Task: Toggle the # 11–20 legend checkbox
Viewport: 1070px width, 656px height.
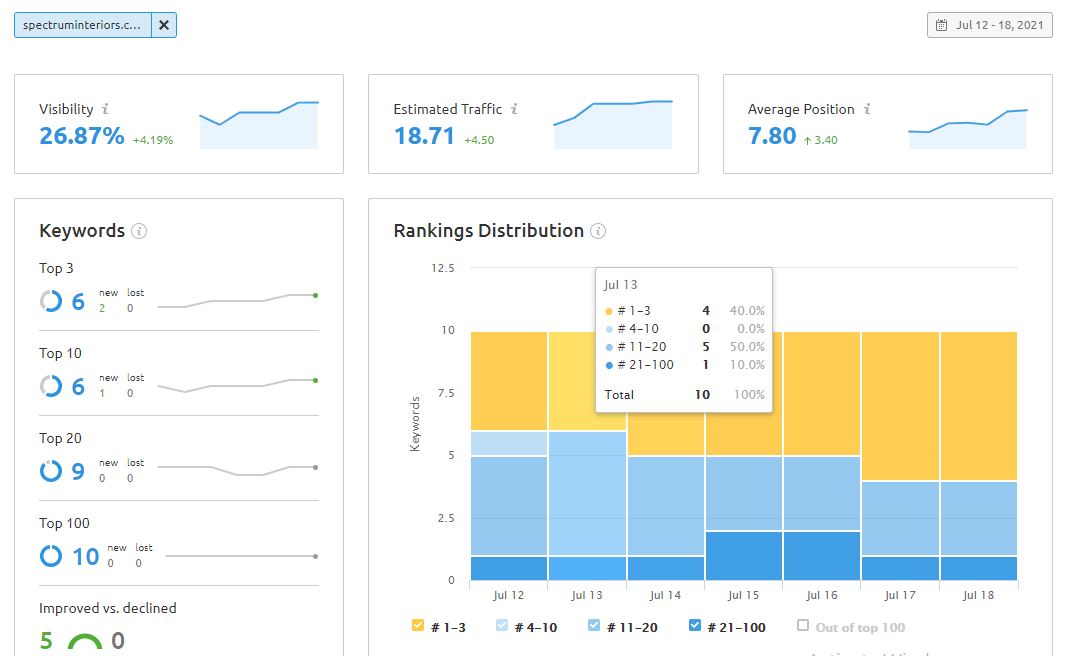Action: click(x=594, y=626)
